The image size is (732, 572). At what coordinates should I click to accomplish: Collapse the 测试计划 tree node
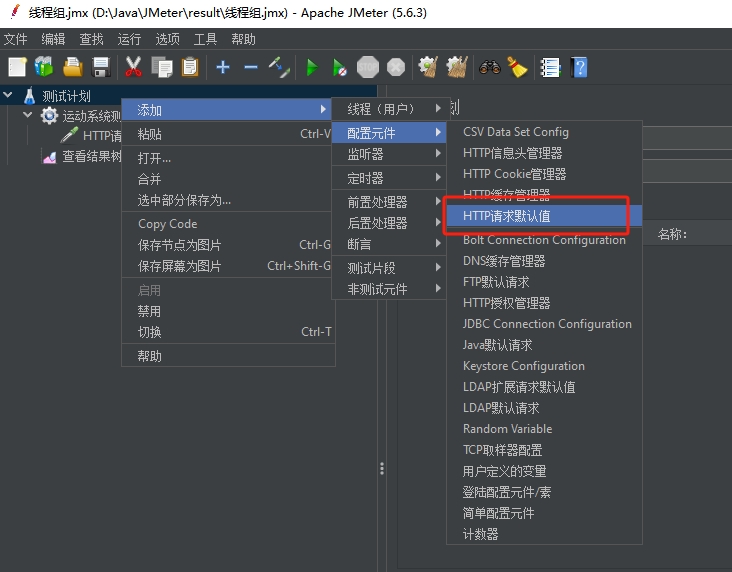pyautogui.click(x=9, y=96)
